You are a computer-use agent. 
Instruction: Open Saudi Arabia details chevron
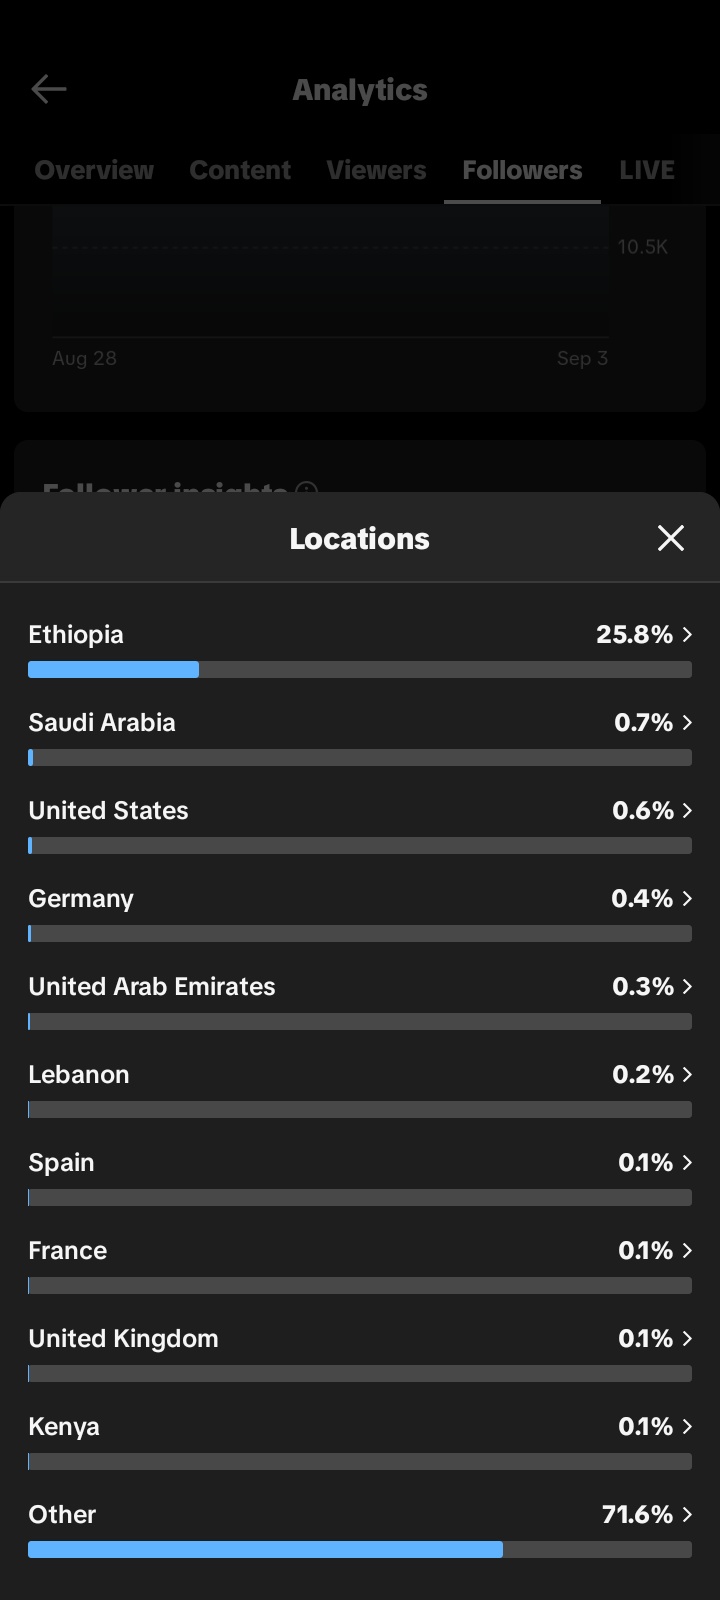687,722
